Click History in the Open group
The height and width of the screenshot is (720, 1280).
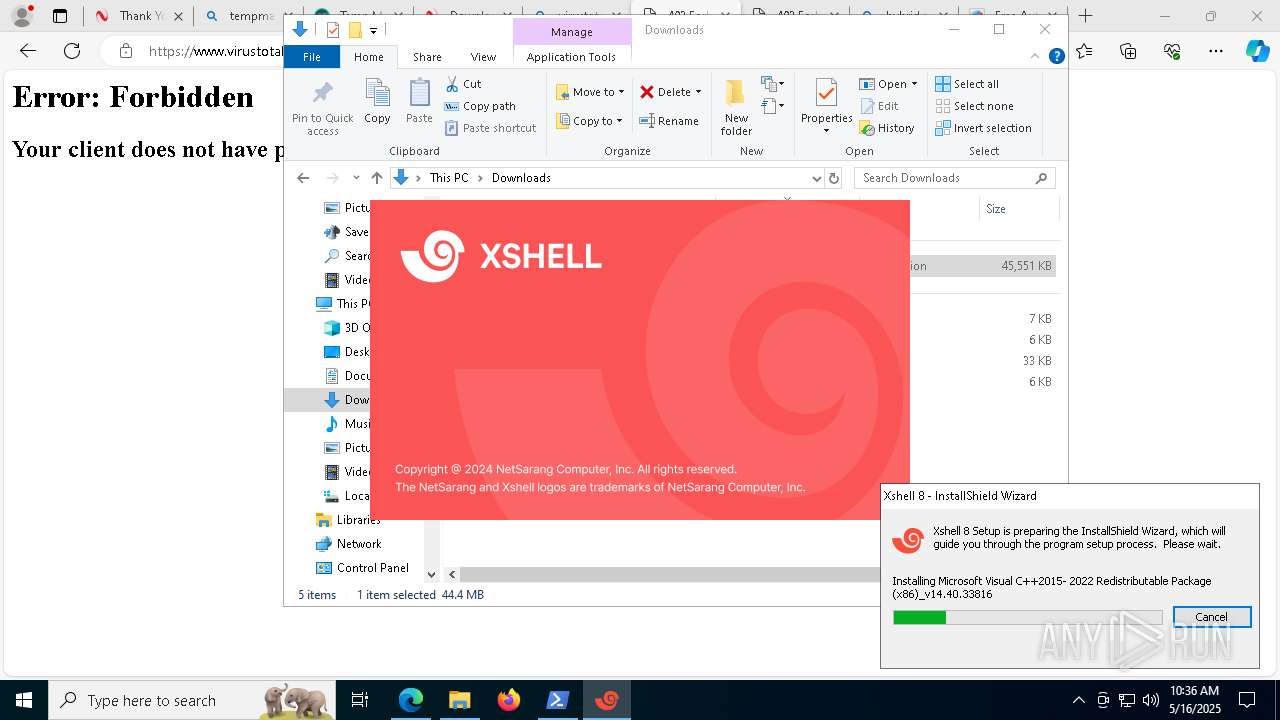tap(887, 128)
